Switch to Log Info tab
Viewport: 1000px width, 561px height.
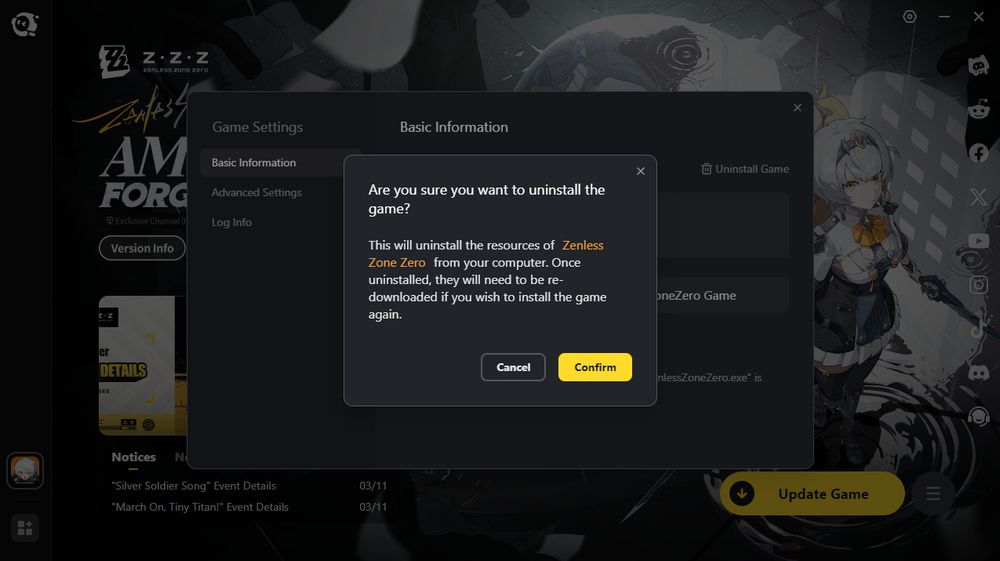tap(232, 222)
